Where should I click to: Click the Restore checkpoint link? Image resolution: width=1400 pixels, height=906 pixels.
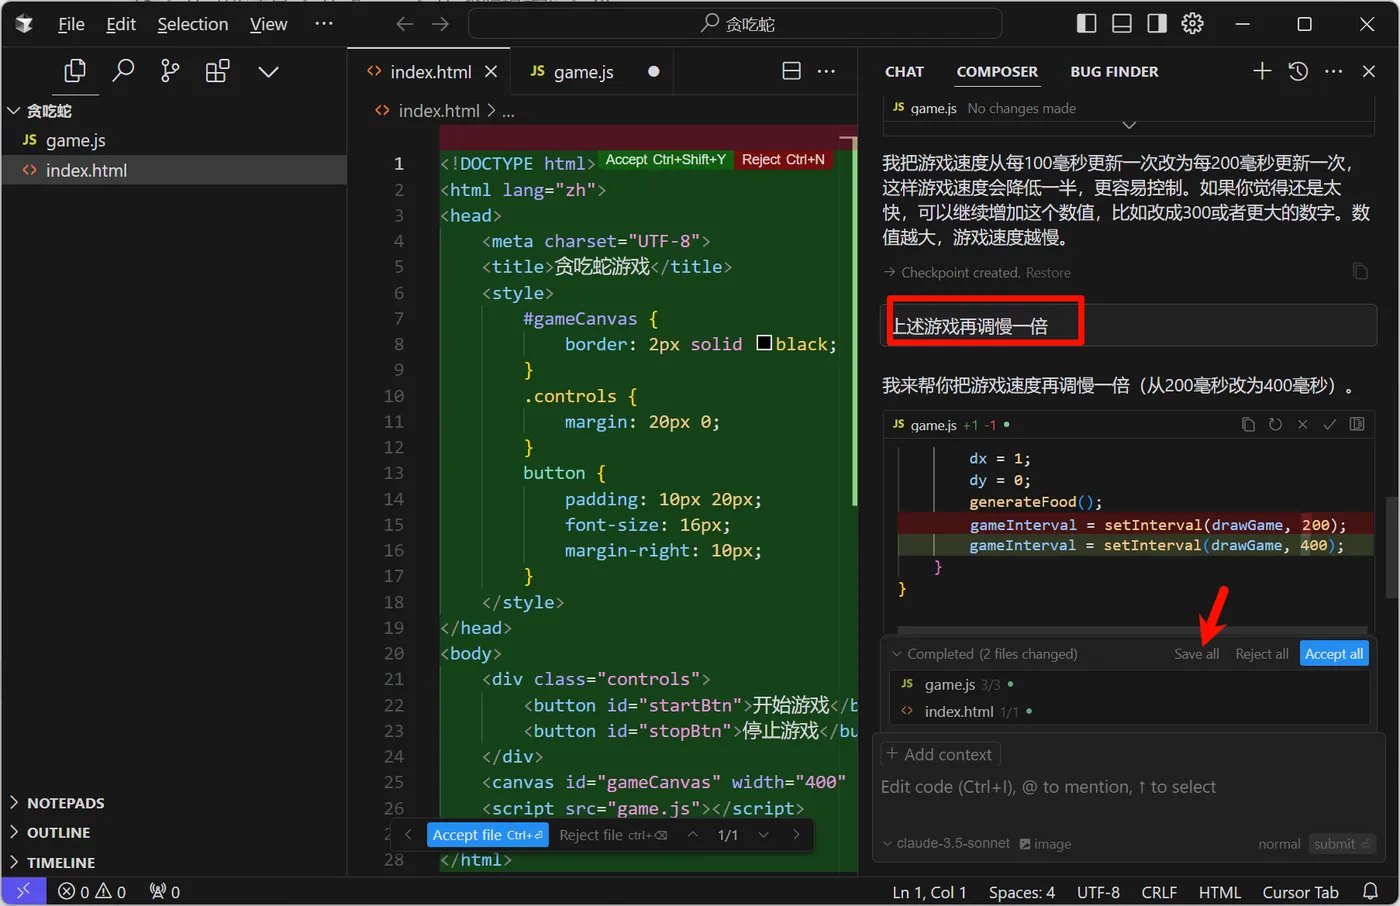[x=1048, y=272]
